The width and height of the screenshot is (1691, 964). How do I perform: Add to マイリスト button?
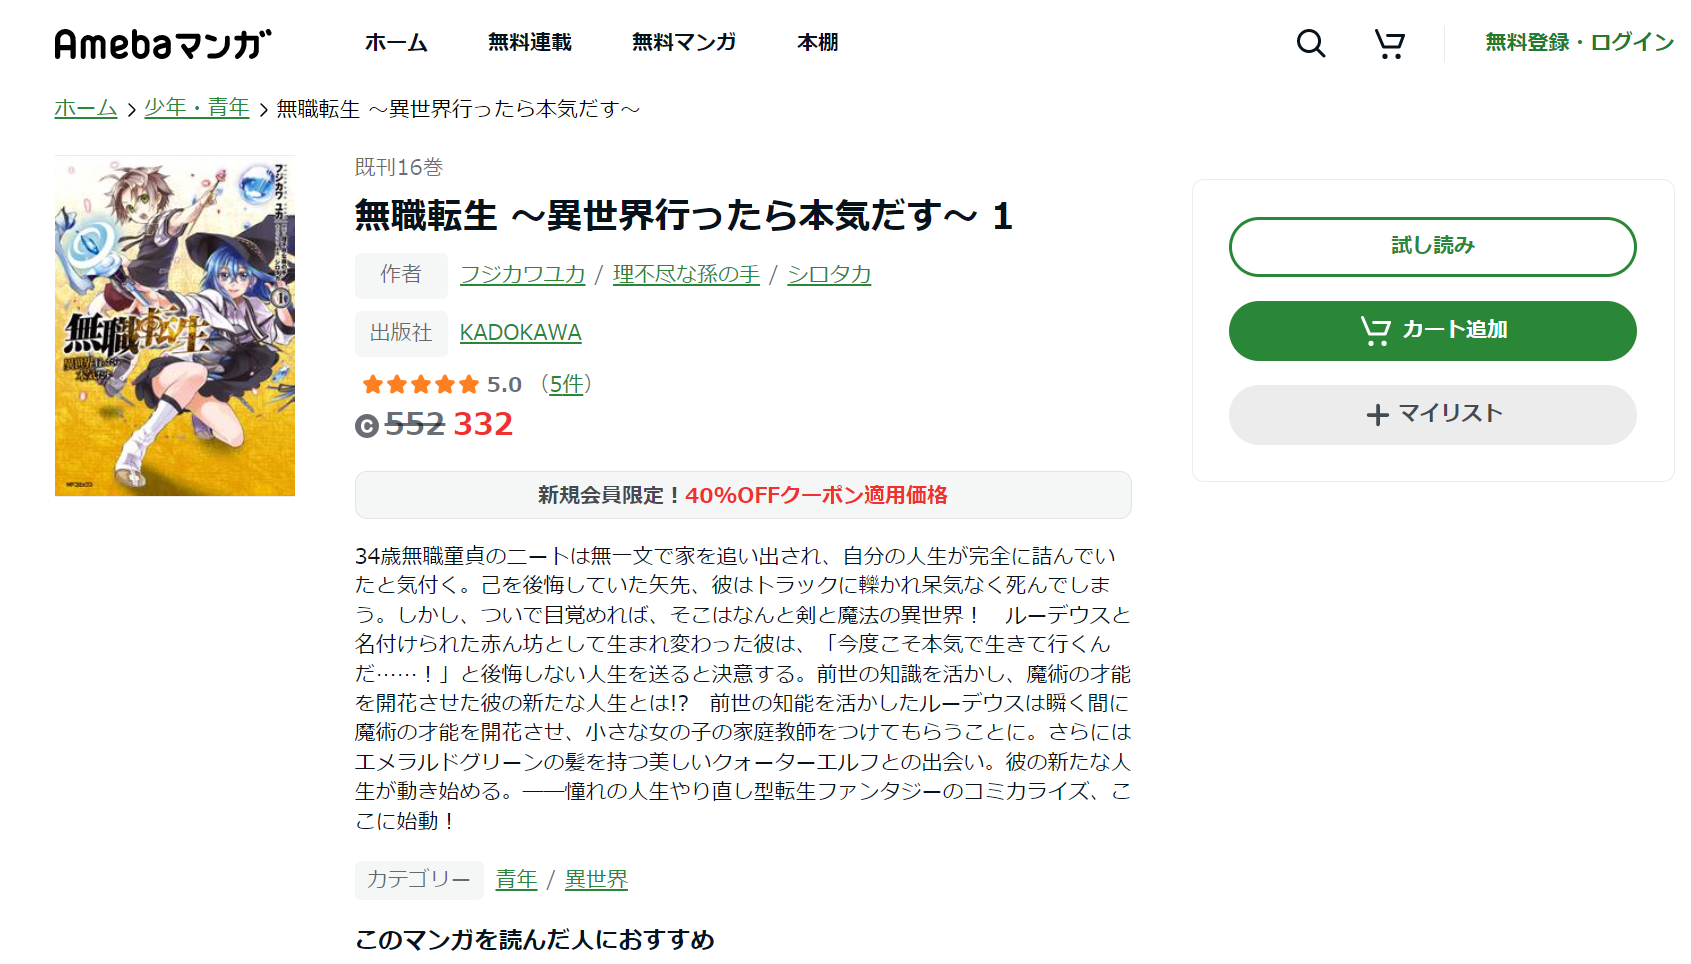coord(1432,414)
